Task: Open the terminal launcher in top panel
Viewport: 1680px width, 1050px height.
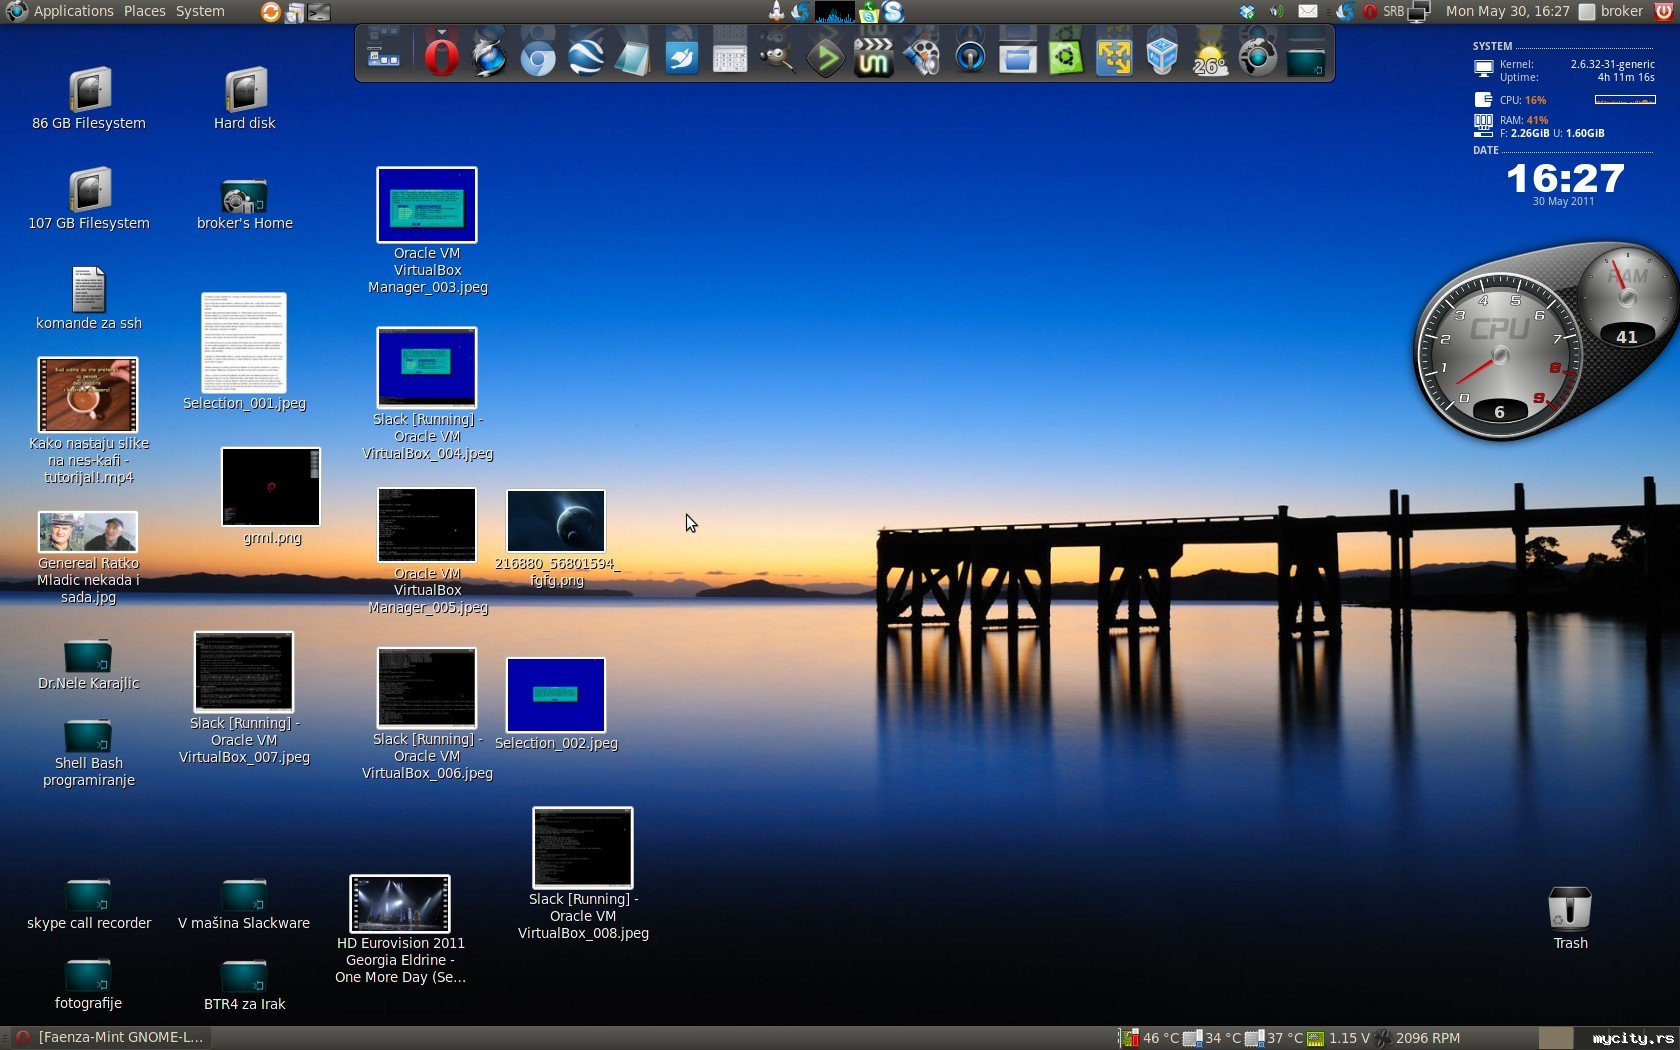Action: pyautogui.click(x=319, y=12)
